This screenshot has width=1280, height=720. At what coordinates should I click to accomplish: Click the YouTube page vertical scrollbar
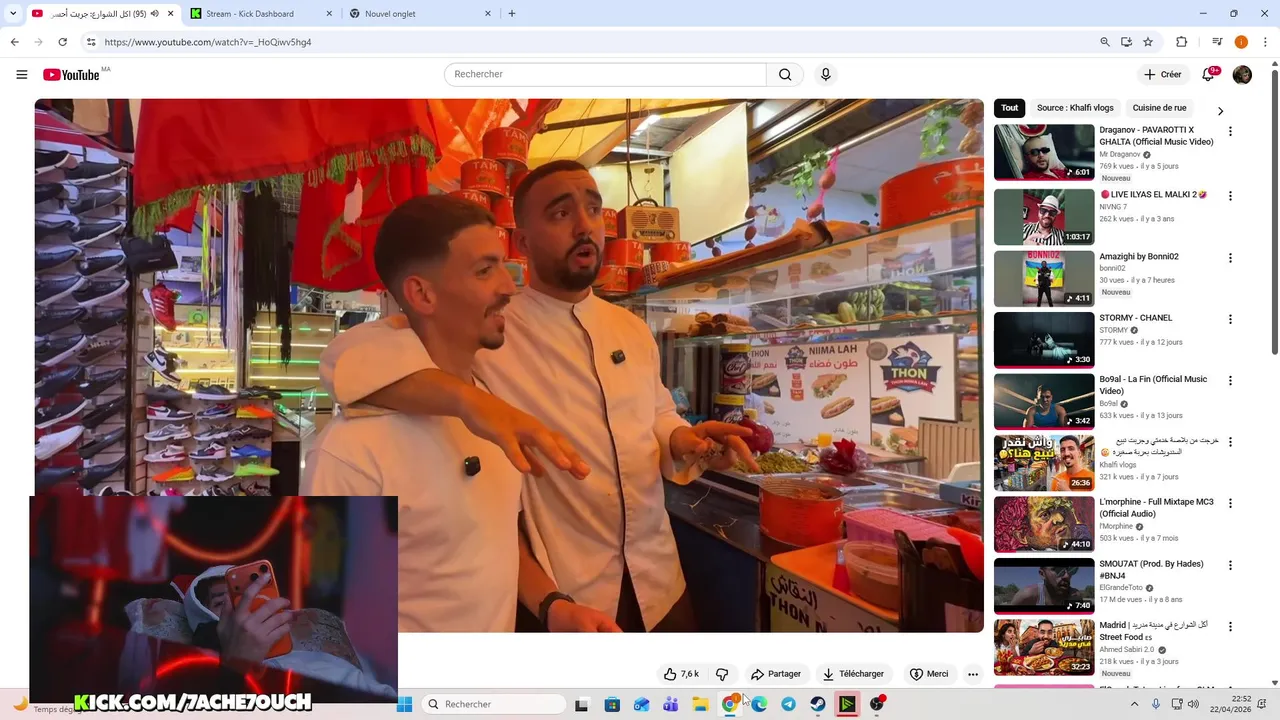point(1274,210)
